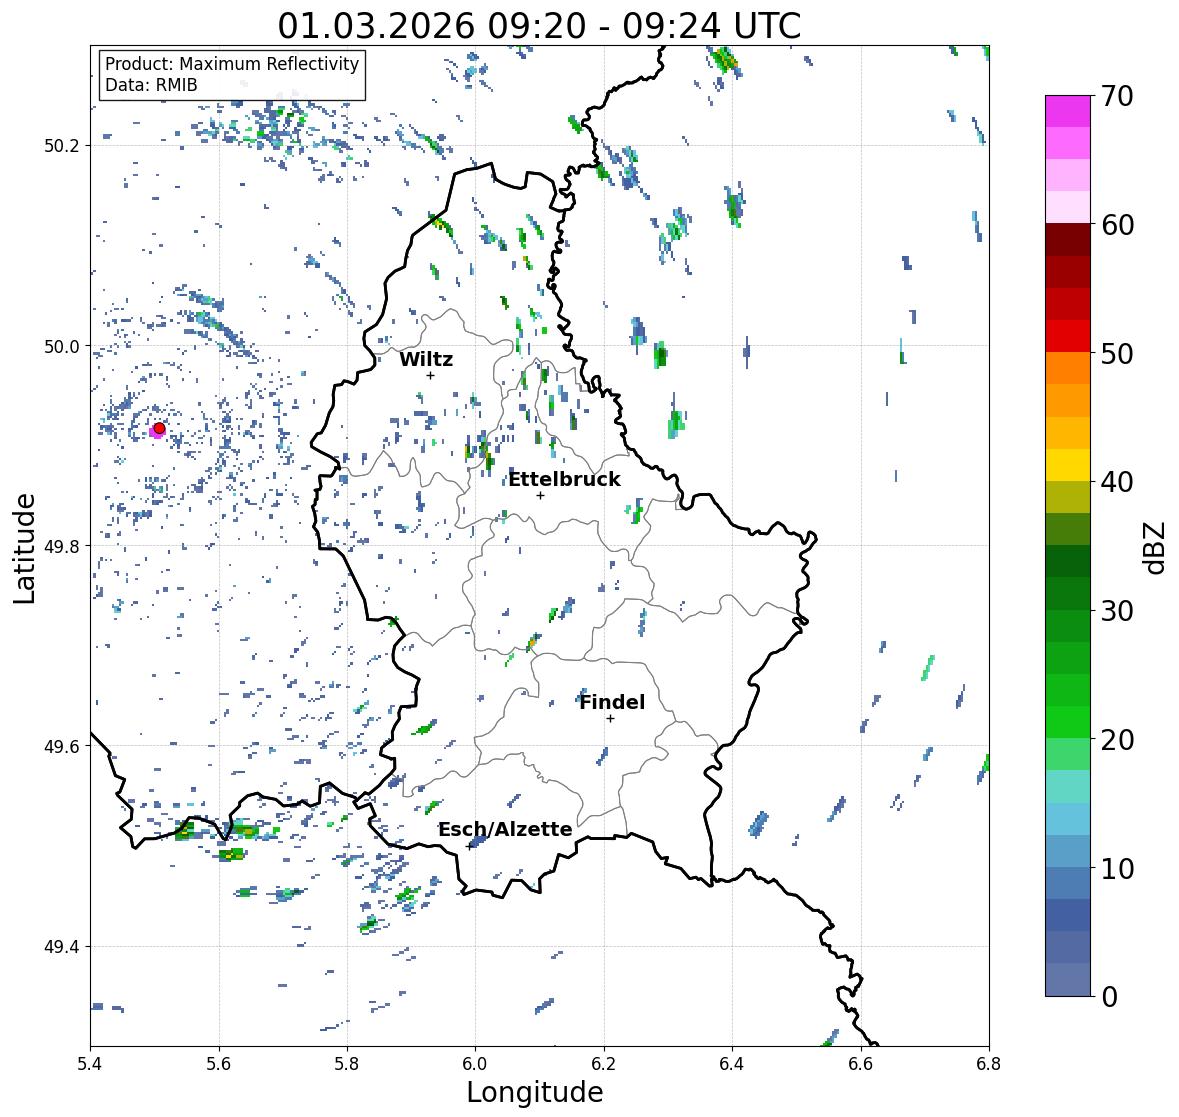Click the Longitude axis label
1179x1117 pixels.
(535, 1092)
